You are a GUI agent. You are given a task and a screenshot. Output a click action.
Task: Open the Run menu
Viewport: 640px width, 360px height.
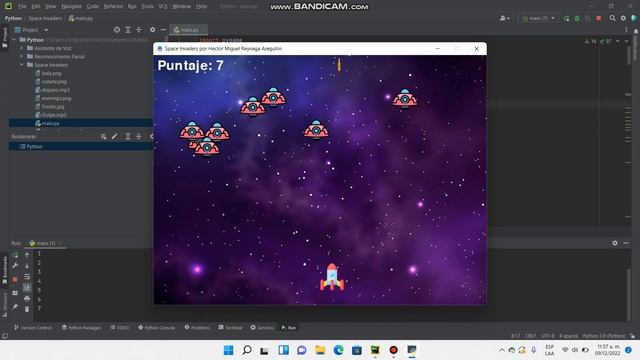132,7
